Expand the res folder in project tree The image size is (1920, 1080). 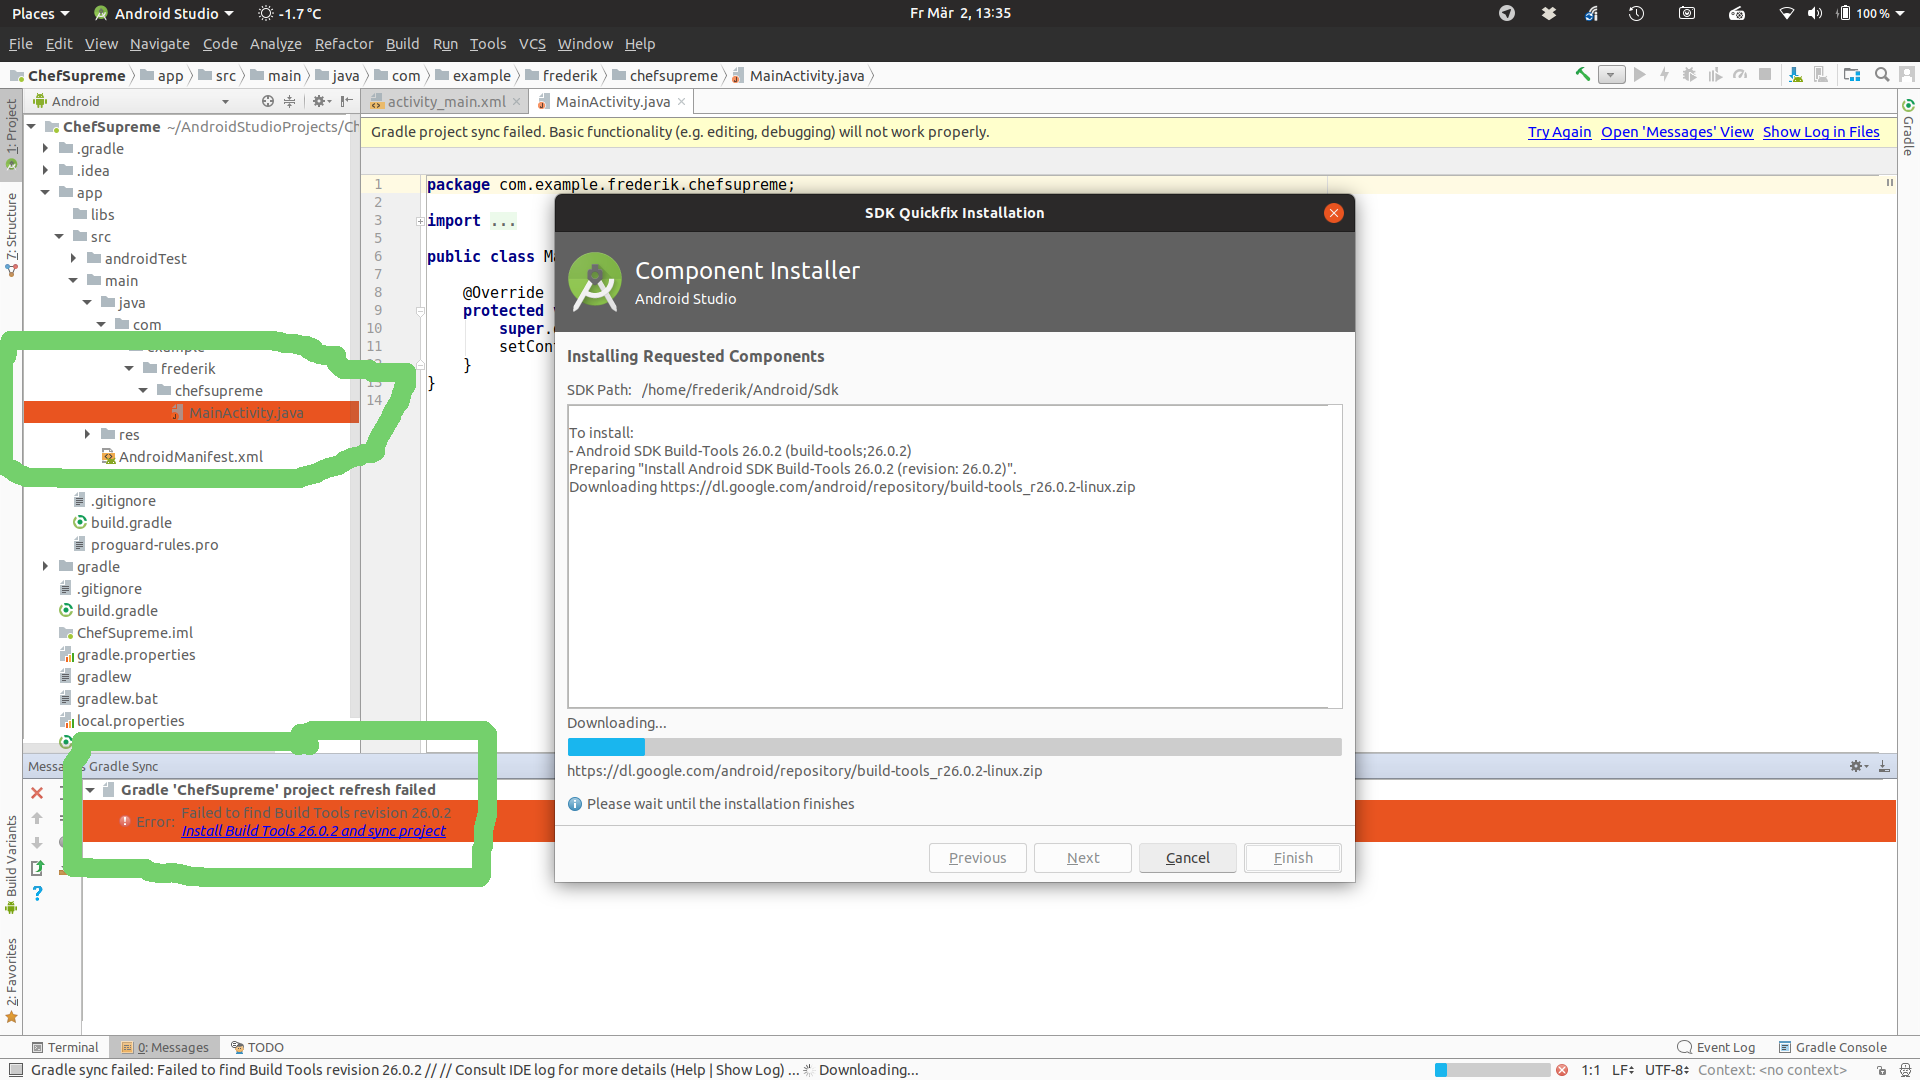coord(88,434)
